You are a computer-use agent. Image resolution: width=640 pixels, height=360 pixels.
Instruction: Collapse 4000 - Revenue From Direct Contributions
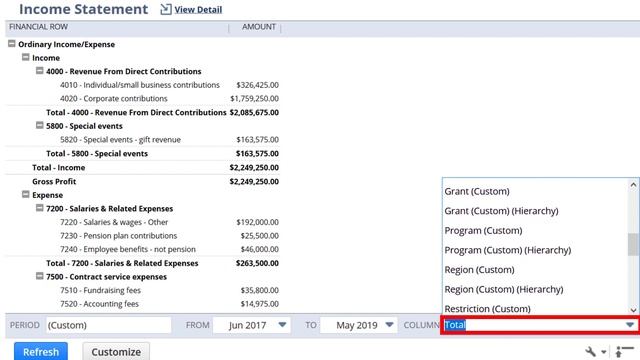click(x=40, y=71)
